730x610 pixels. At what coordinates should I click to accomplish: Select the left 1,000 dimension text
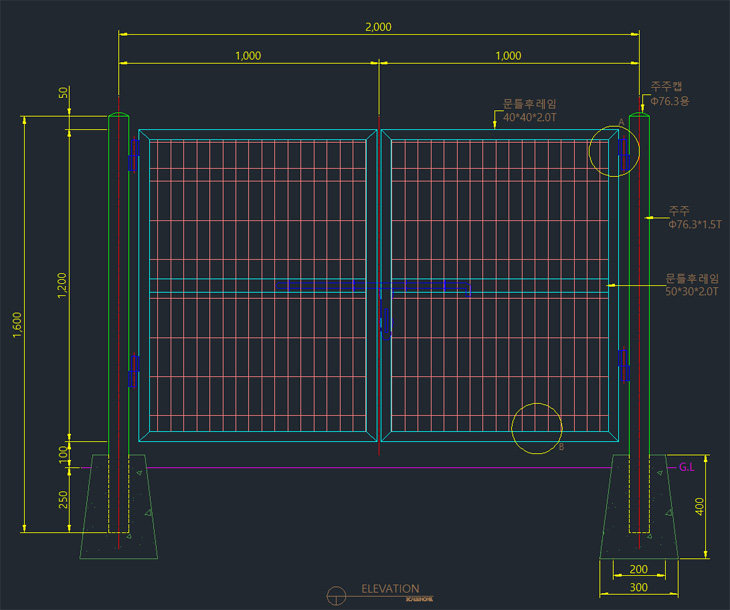click(x=248, y=56)
